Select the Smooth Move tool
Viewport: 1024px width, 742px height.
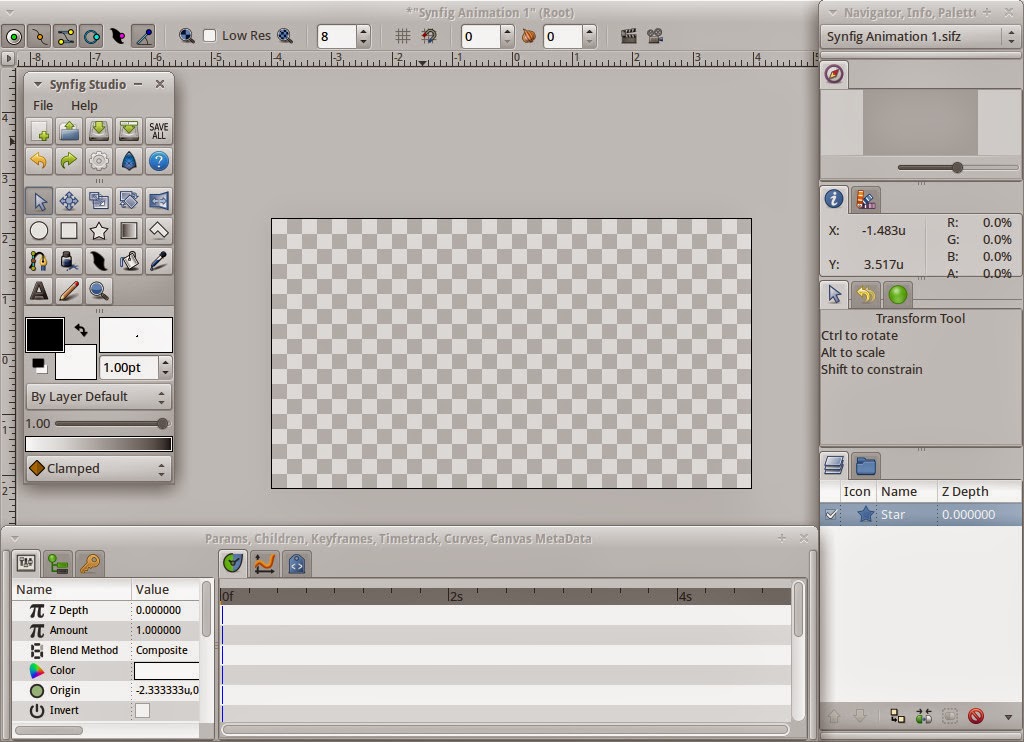point(69,201)
